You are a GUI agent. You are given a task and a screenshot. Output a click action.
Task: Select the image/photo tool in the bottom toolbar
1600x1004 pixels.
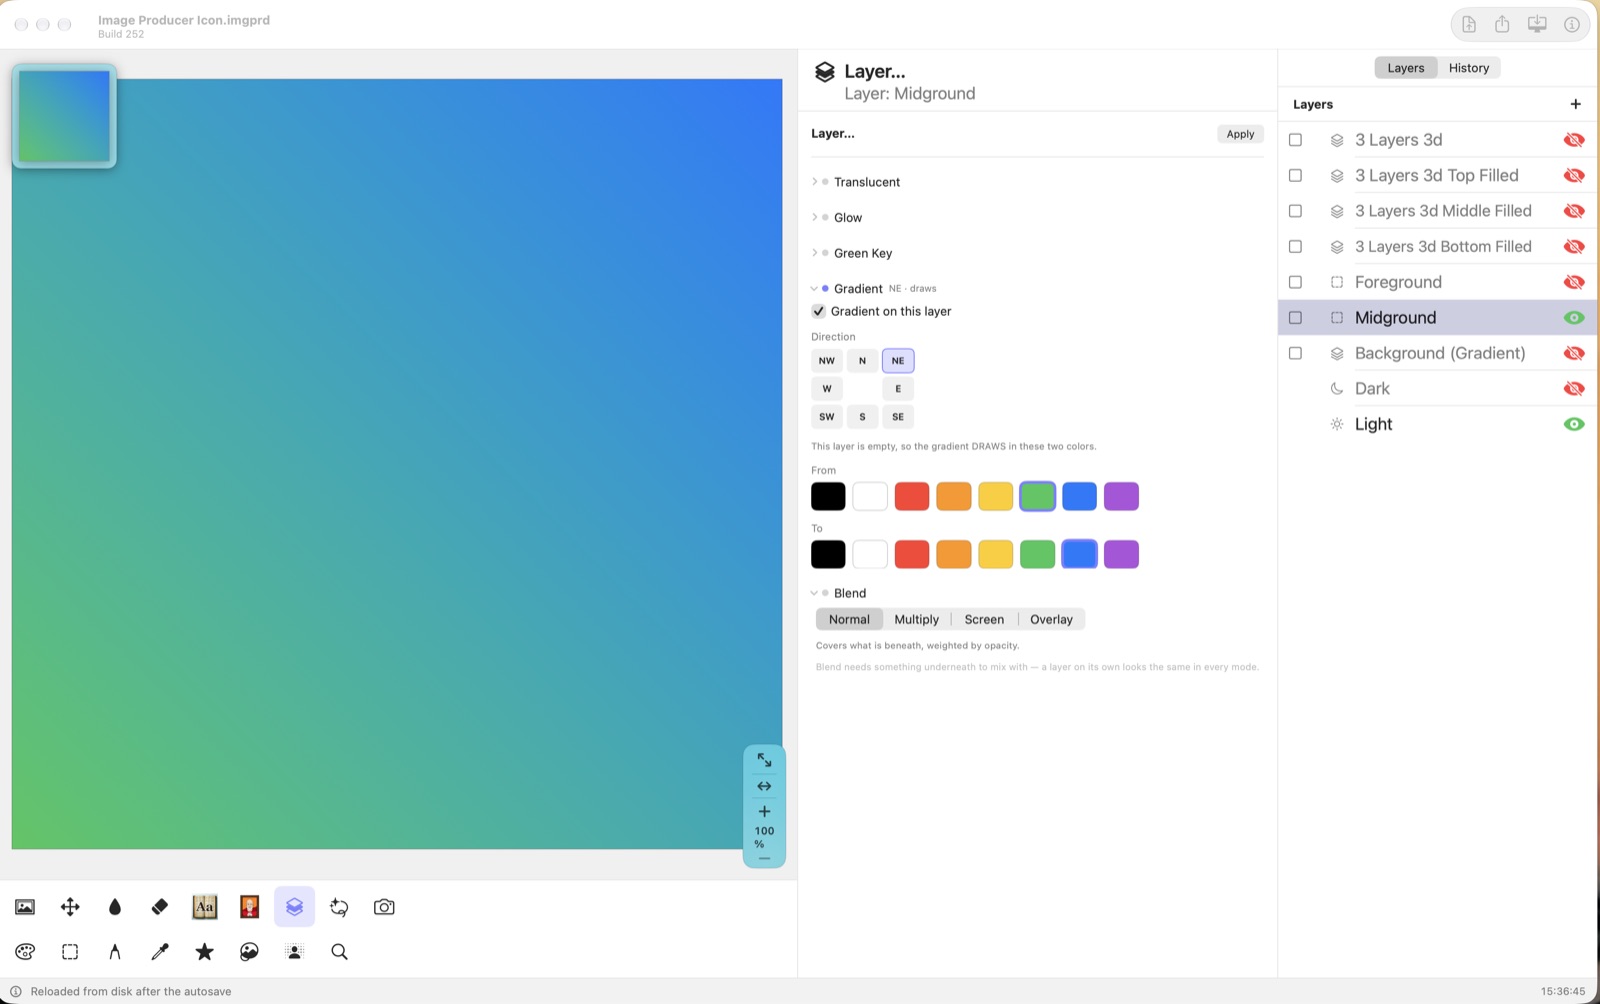click(25, 907)
